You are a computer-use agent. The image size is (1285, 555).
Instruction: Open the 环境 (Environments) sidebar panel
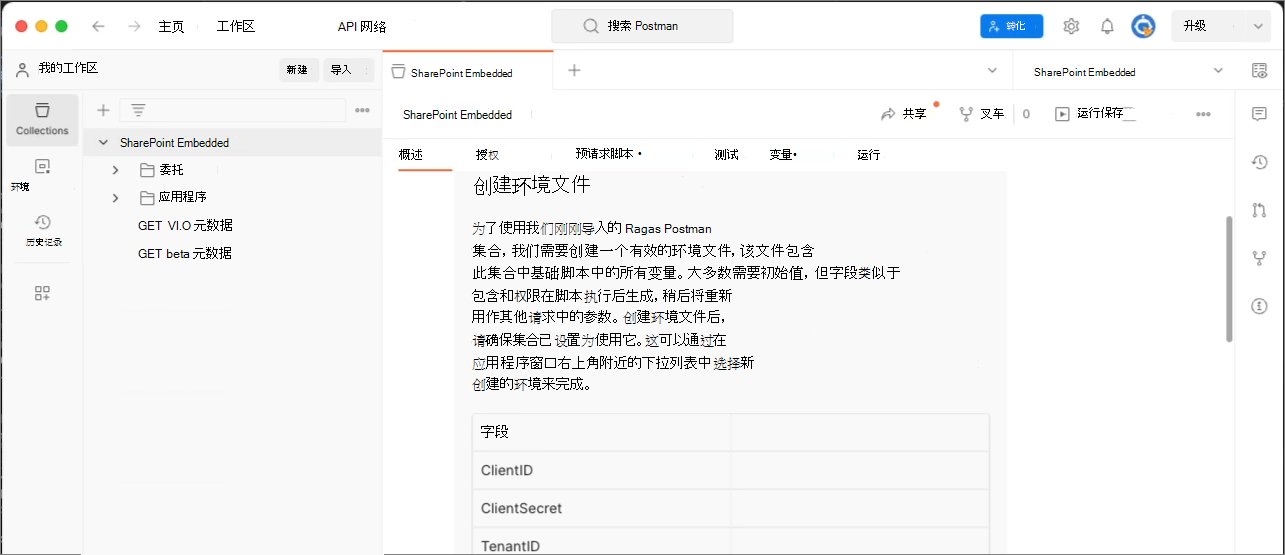coord(42,174)
